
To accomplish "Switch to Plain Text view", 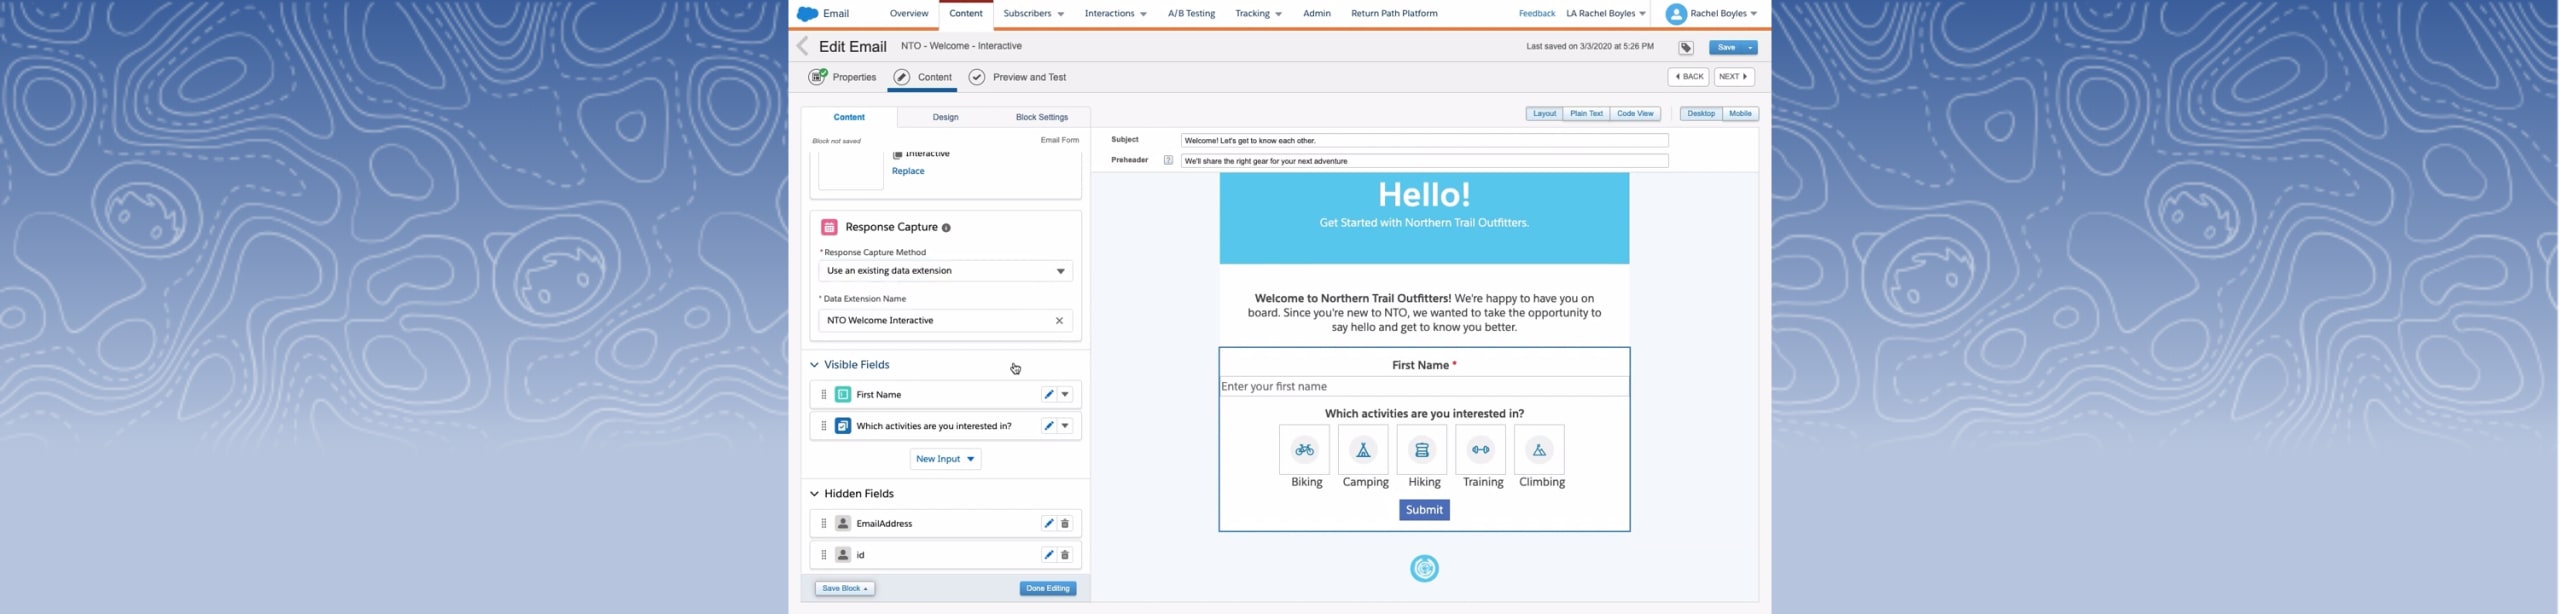I will point(1586,114).
